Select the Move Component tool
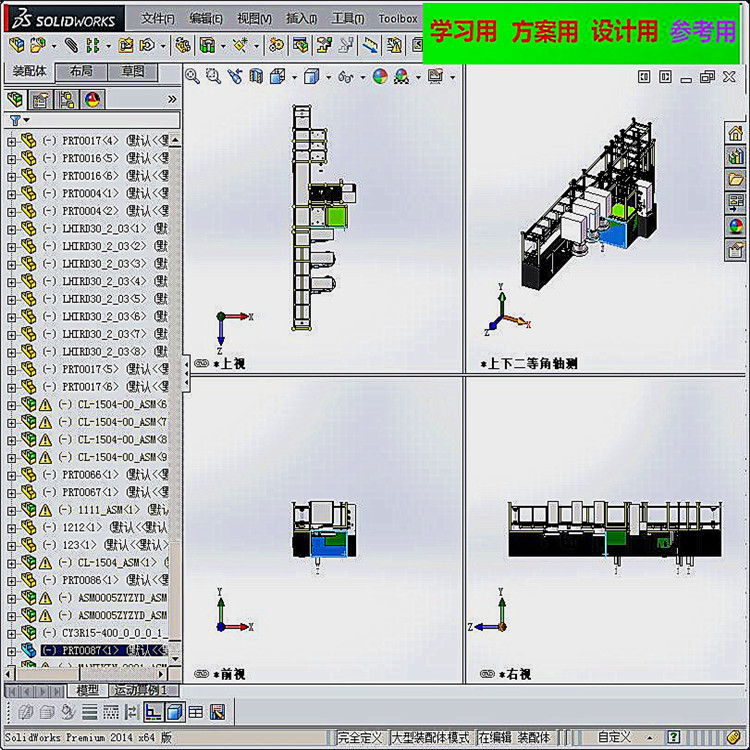The height and width of the screenshot is (750, 750). pyautogui.click(x=147, y=45)
